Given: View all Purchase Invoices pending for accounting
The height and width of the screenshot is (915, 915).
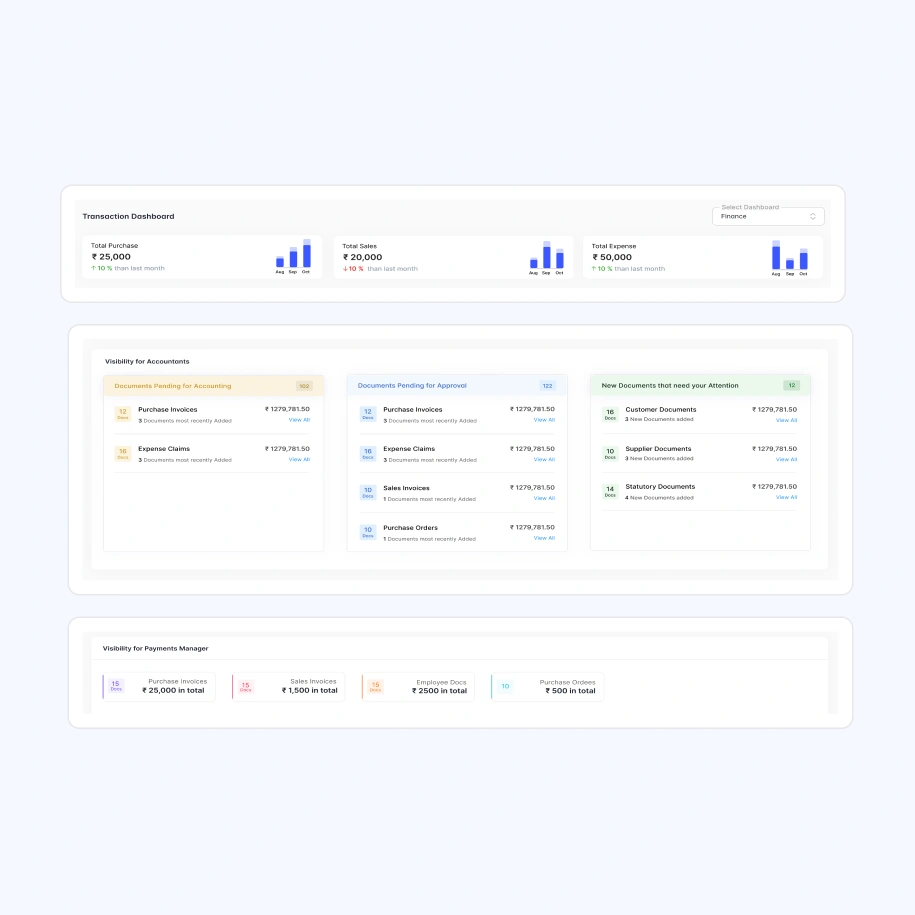Looking at the screenshot, I should [x=299, y=420].
